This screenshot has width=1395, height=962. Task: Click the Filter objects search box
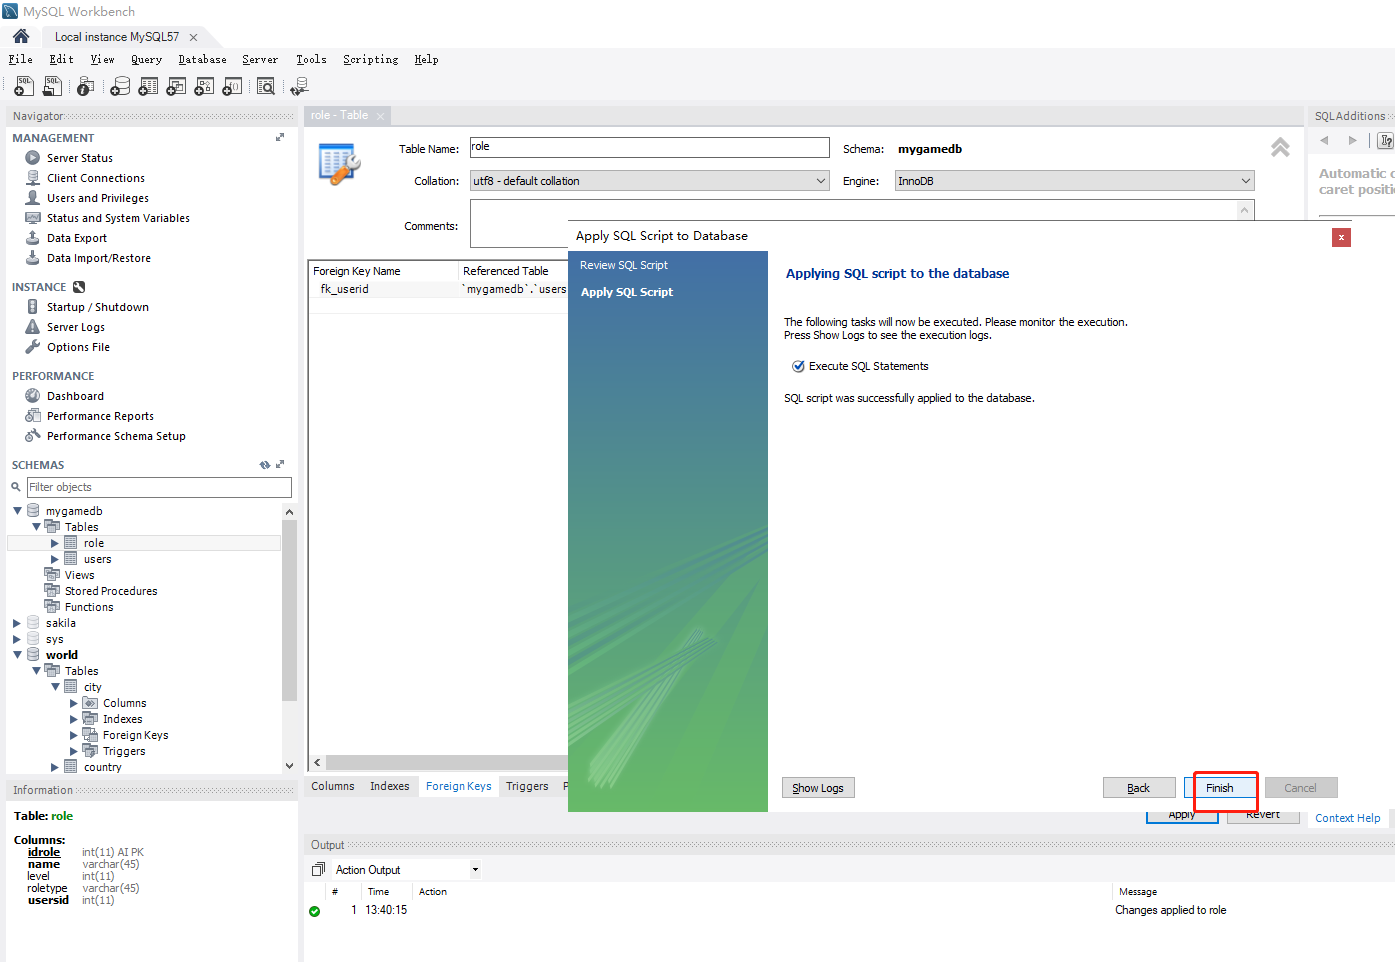pos(159,487)
